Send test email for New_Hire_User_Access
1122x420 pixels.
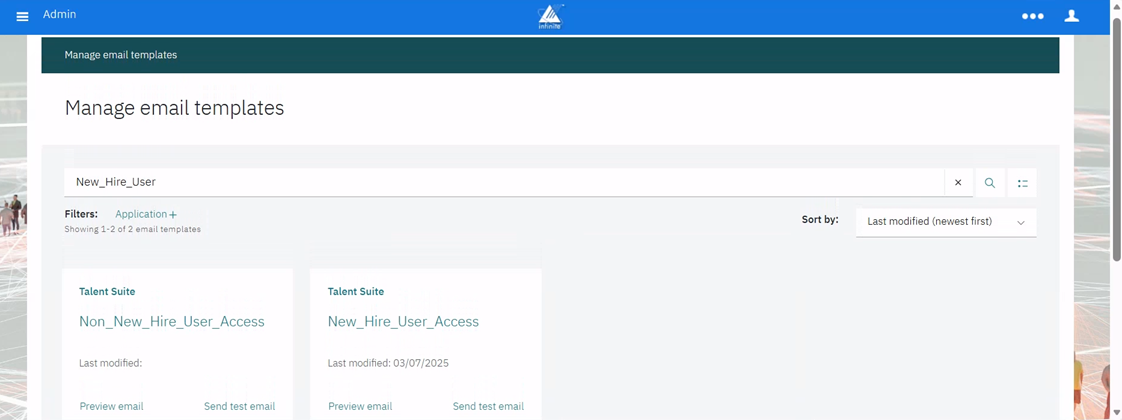click(488, 406)
